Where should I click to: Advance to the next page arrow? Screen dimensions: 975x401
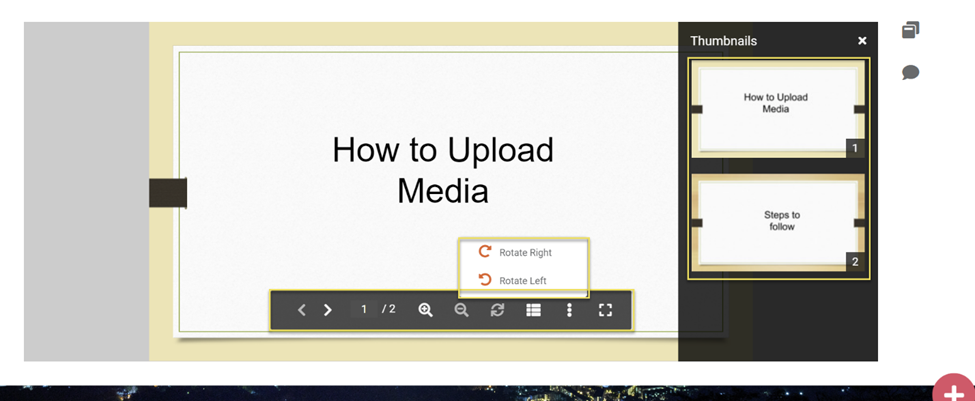click(328, 310)
